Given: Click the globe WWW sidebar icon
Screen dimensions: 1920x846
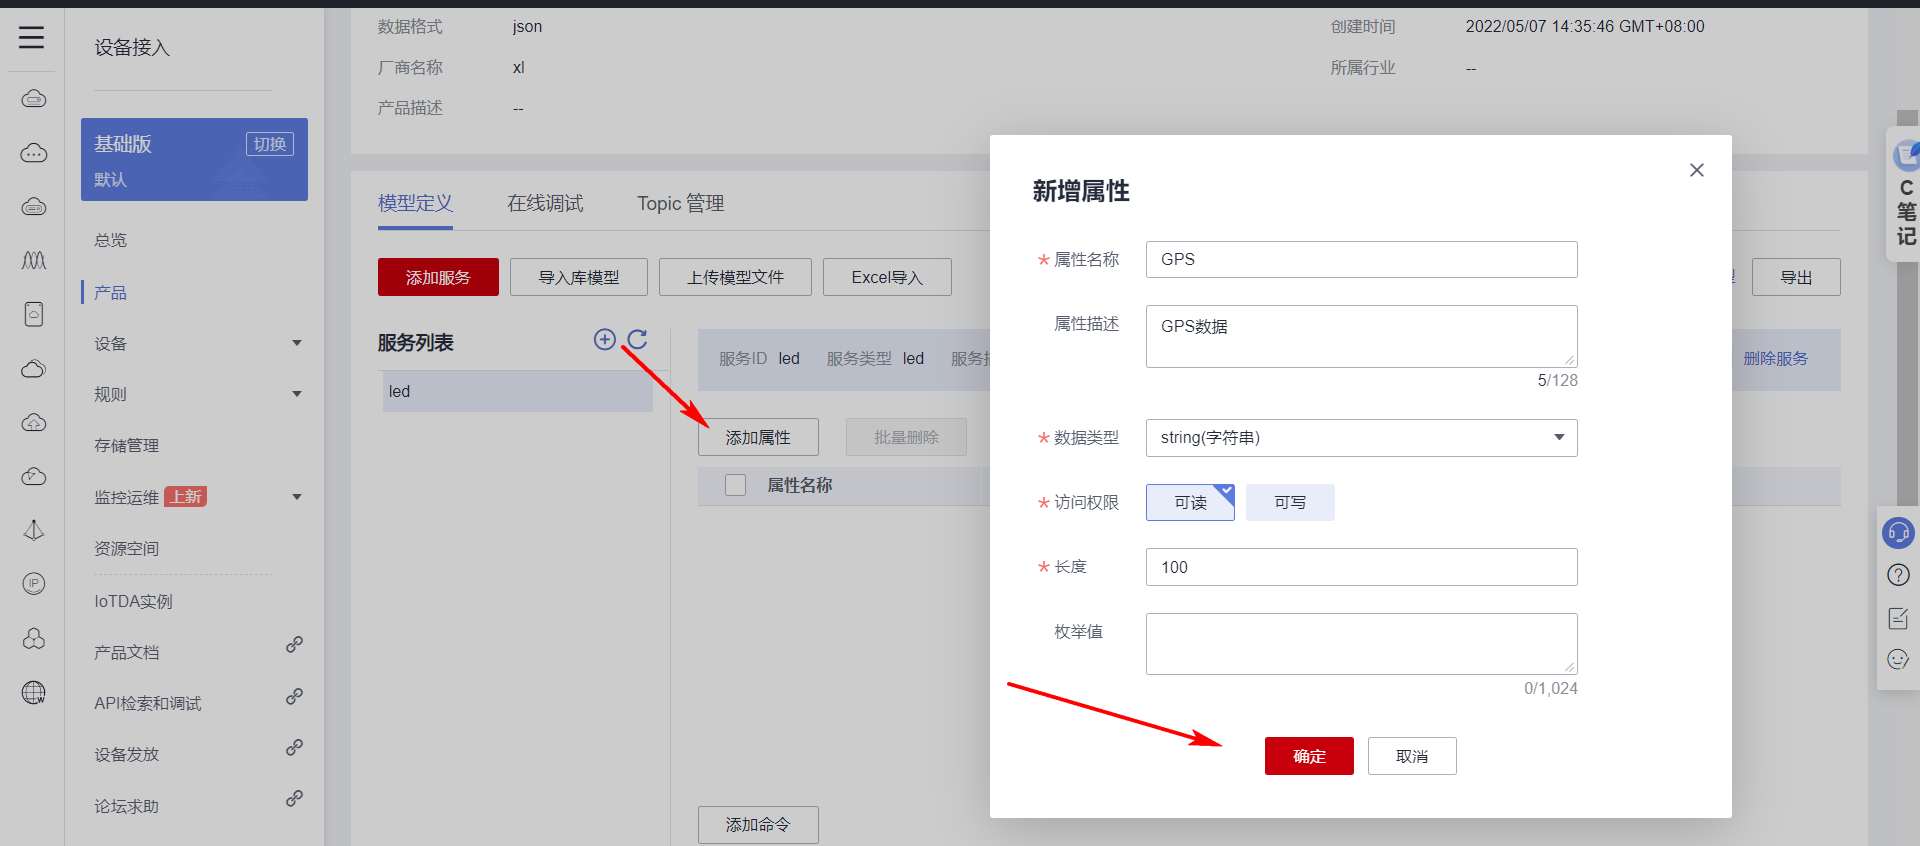Looking at the screenshot, I should click(x=34, y=692).
